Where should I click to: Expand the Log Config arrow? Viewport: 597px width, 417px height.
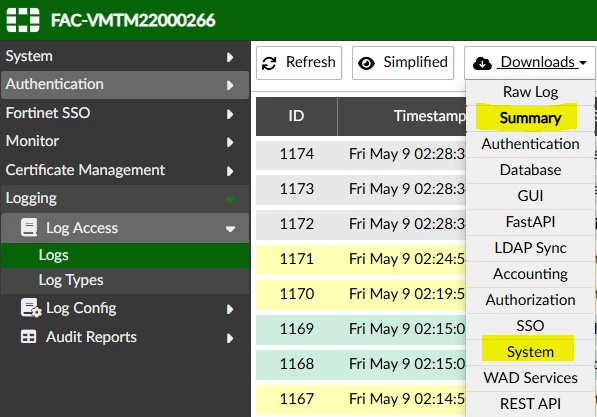point(230,309)
